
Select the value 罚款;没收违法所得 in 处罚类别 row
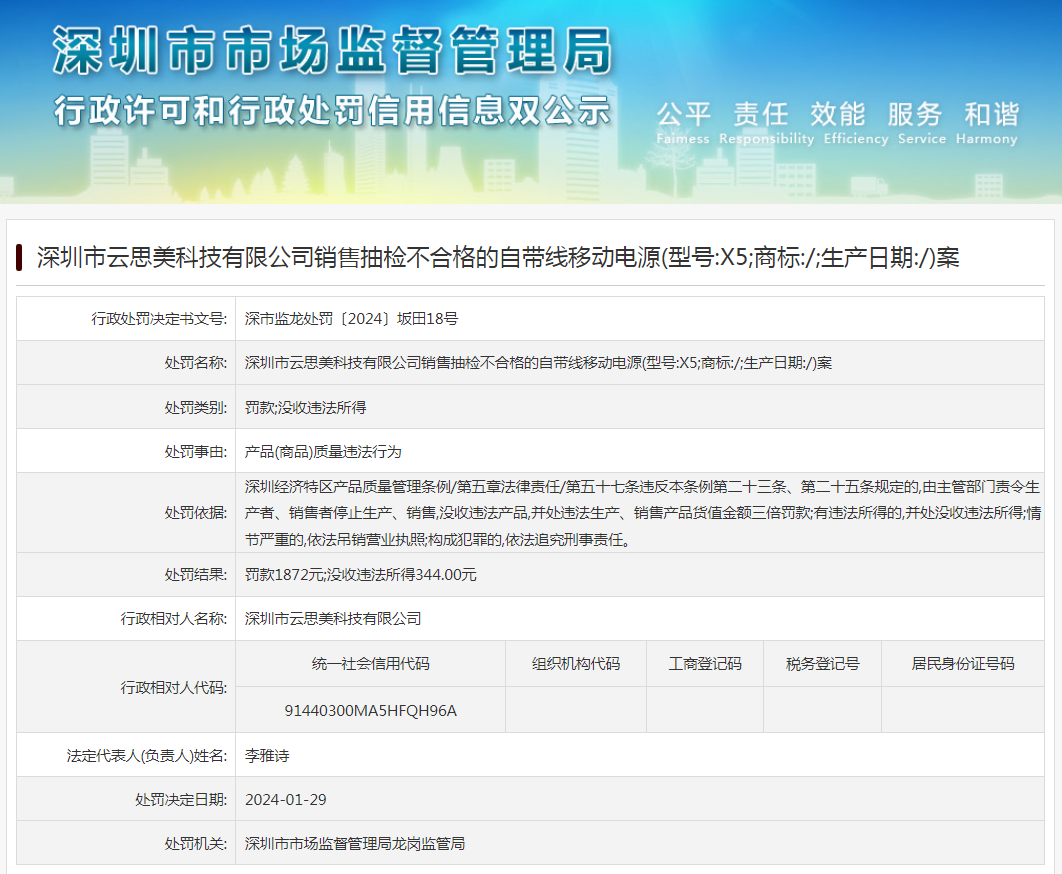305,407
